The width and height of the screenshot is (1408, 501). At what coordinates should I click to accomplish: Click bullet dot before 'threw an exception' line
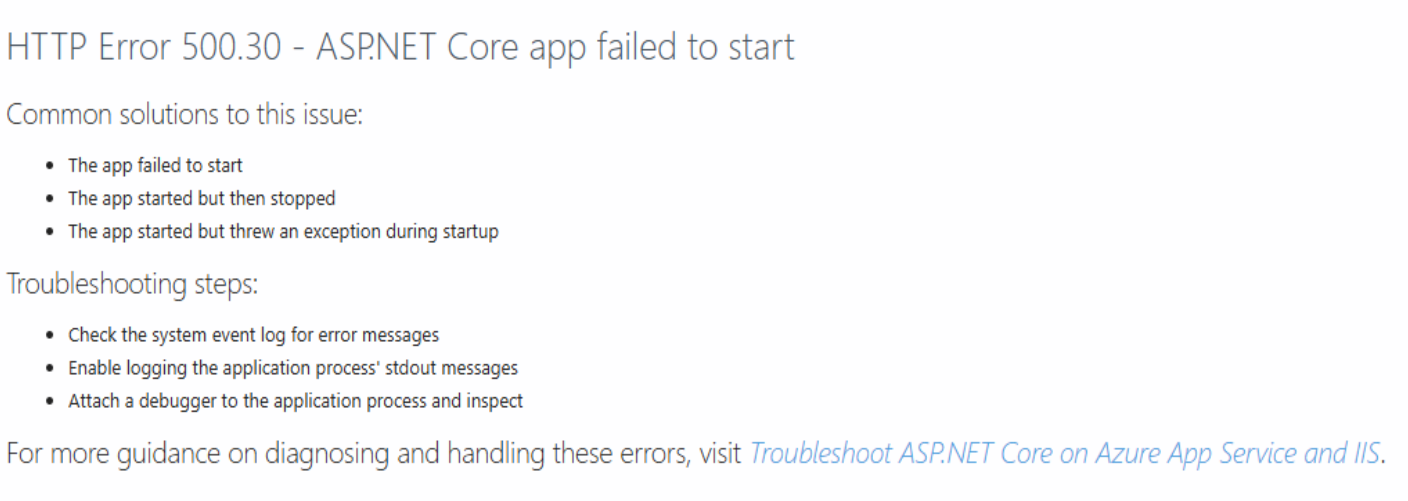click(51, 232)
